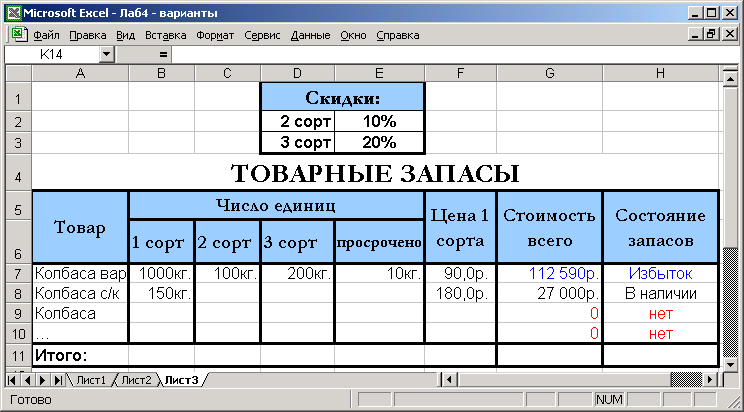Select column H header
744x412 pixels.
pyautogui.click(x=661, y=73)
